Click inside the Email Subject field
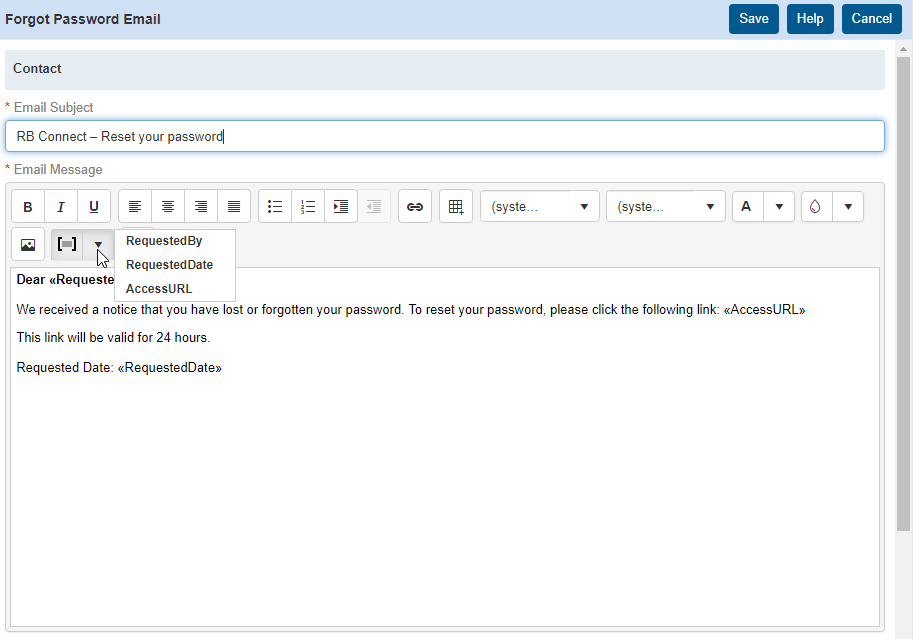 point(445,136)
